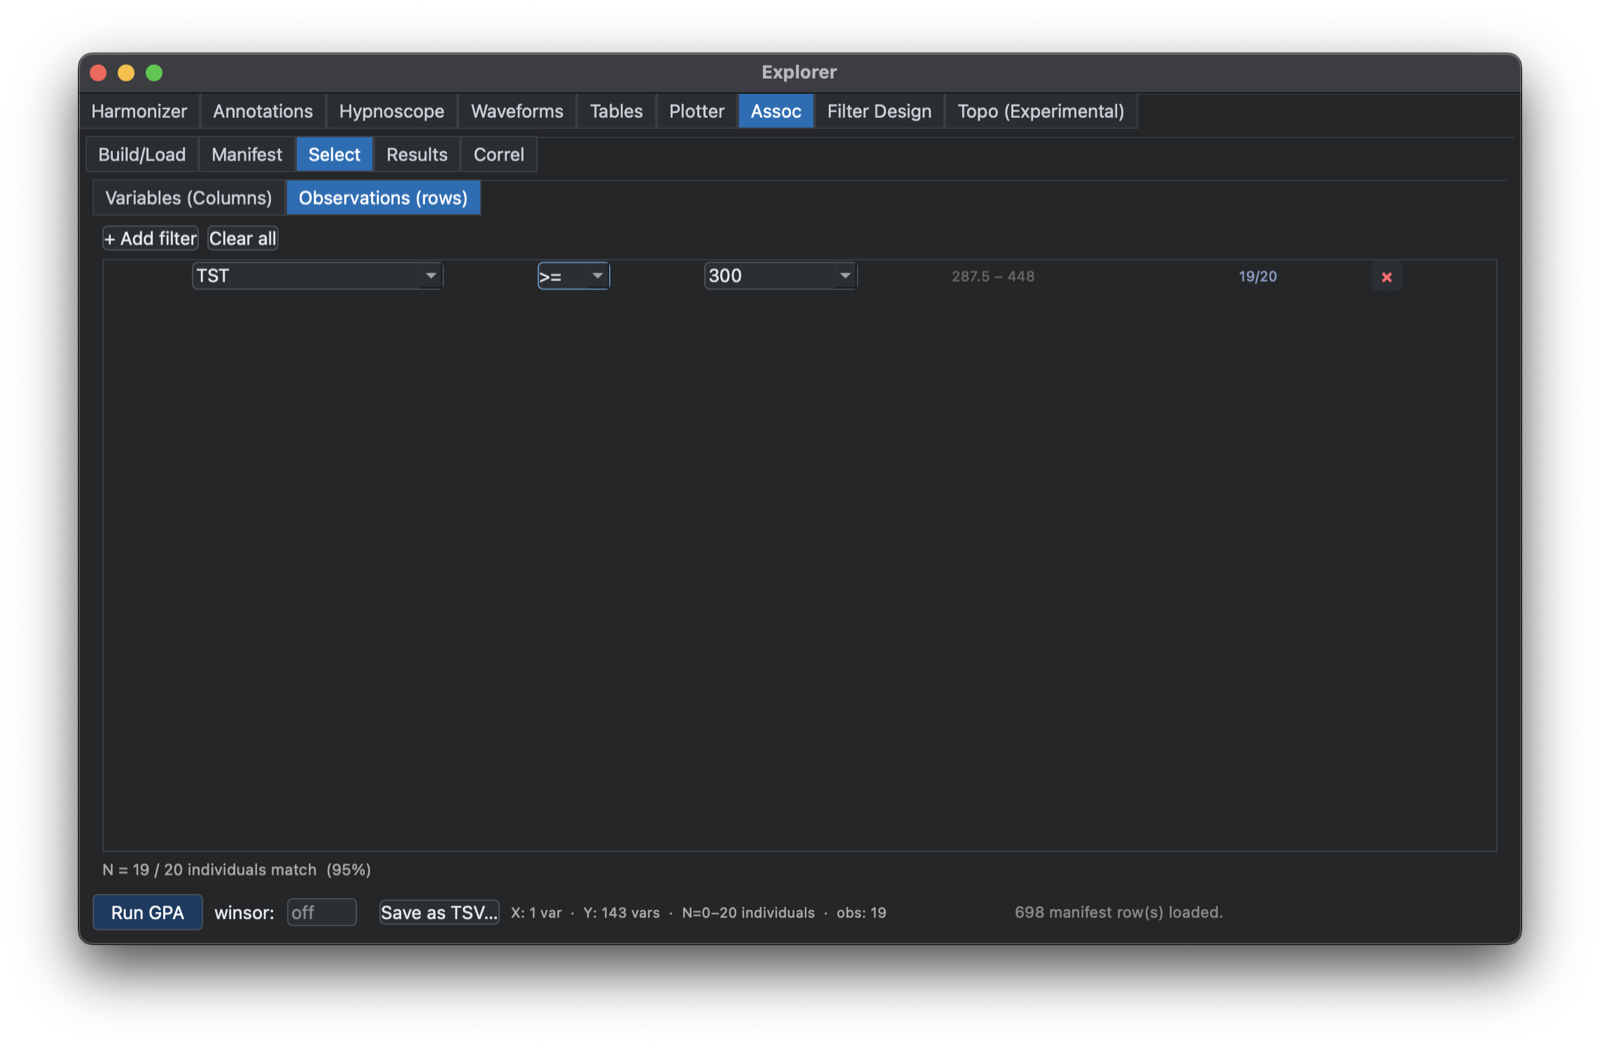This screenshot has width=1600, height=1048.
Task: Remove the TST filter with red X
Action: pyautogui.click(x=1386, y=277)
